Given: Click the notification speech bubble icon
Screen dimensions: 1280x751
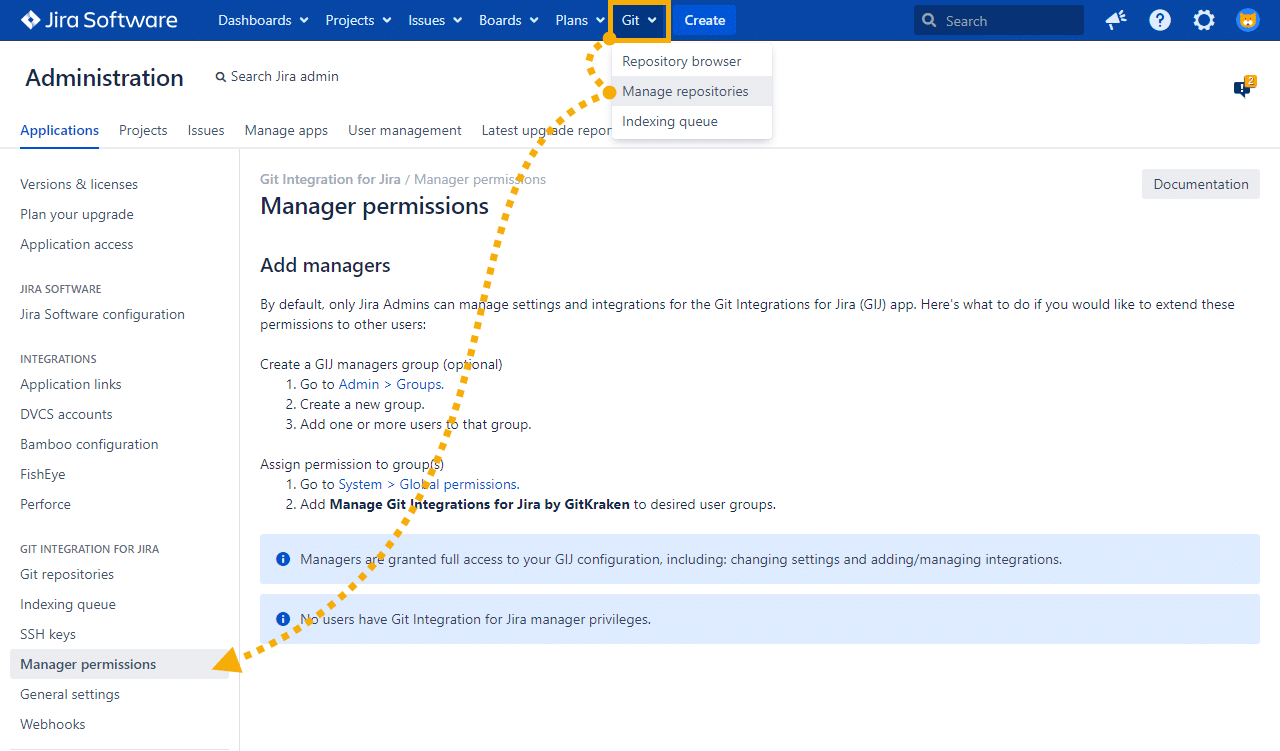Looking at the screenshot, I should tap(1243, 88).
